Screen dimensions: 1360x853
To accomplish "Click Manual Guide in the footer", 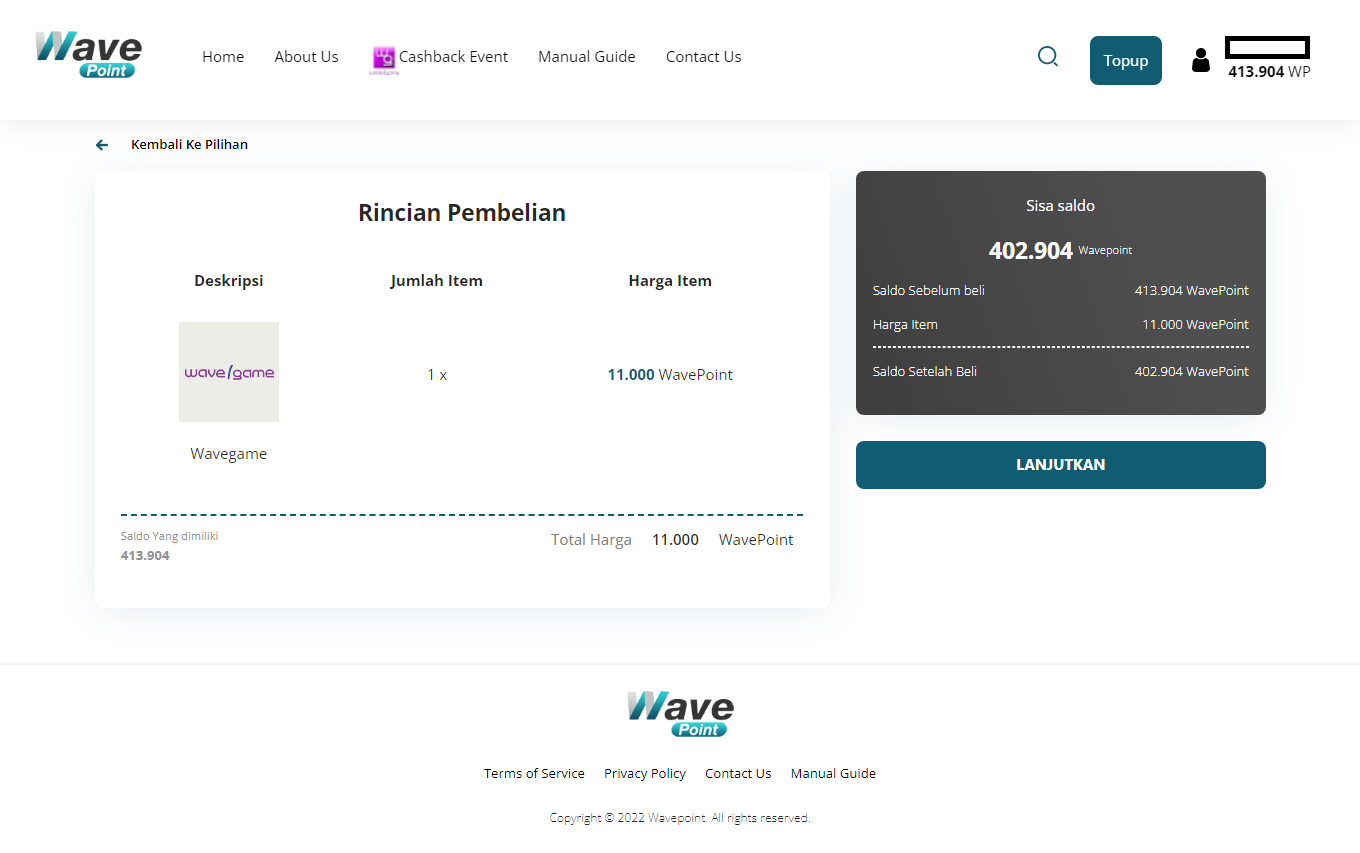I will tap(833, 773).
